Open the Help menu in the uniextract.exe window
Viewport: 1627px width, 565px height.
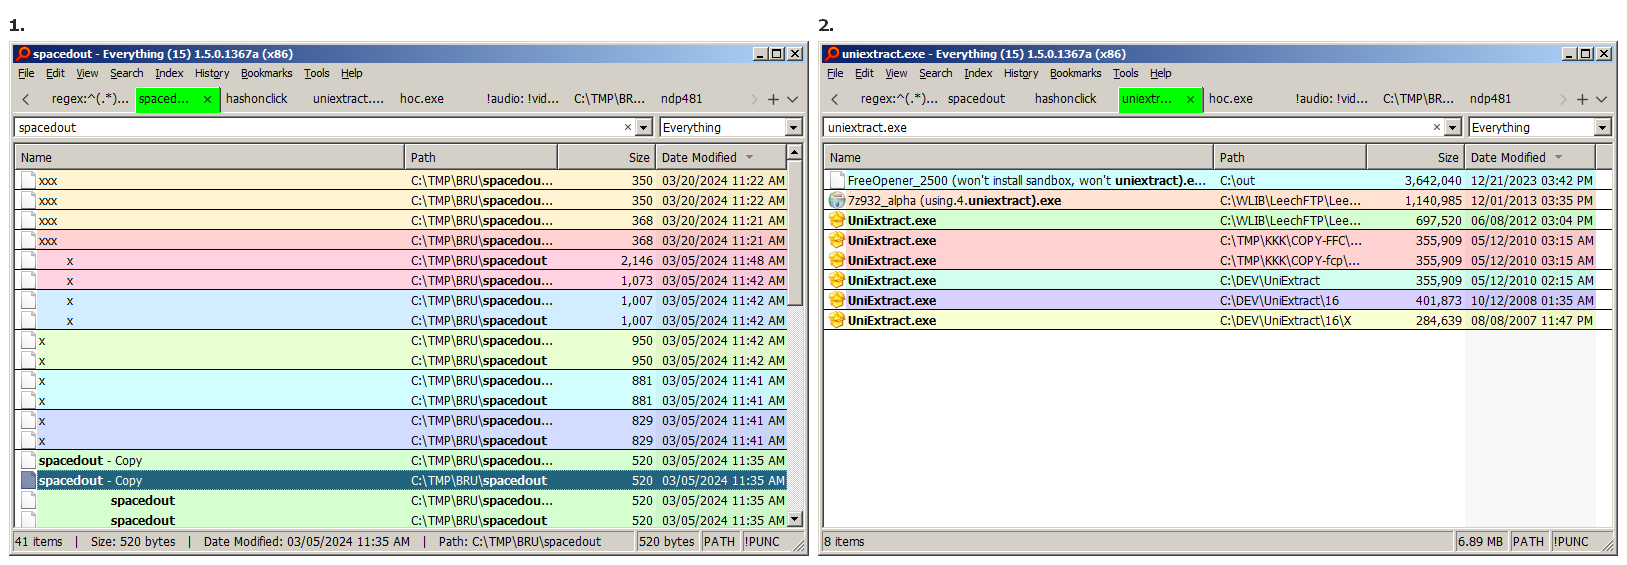[x=1160, y=73]
